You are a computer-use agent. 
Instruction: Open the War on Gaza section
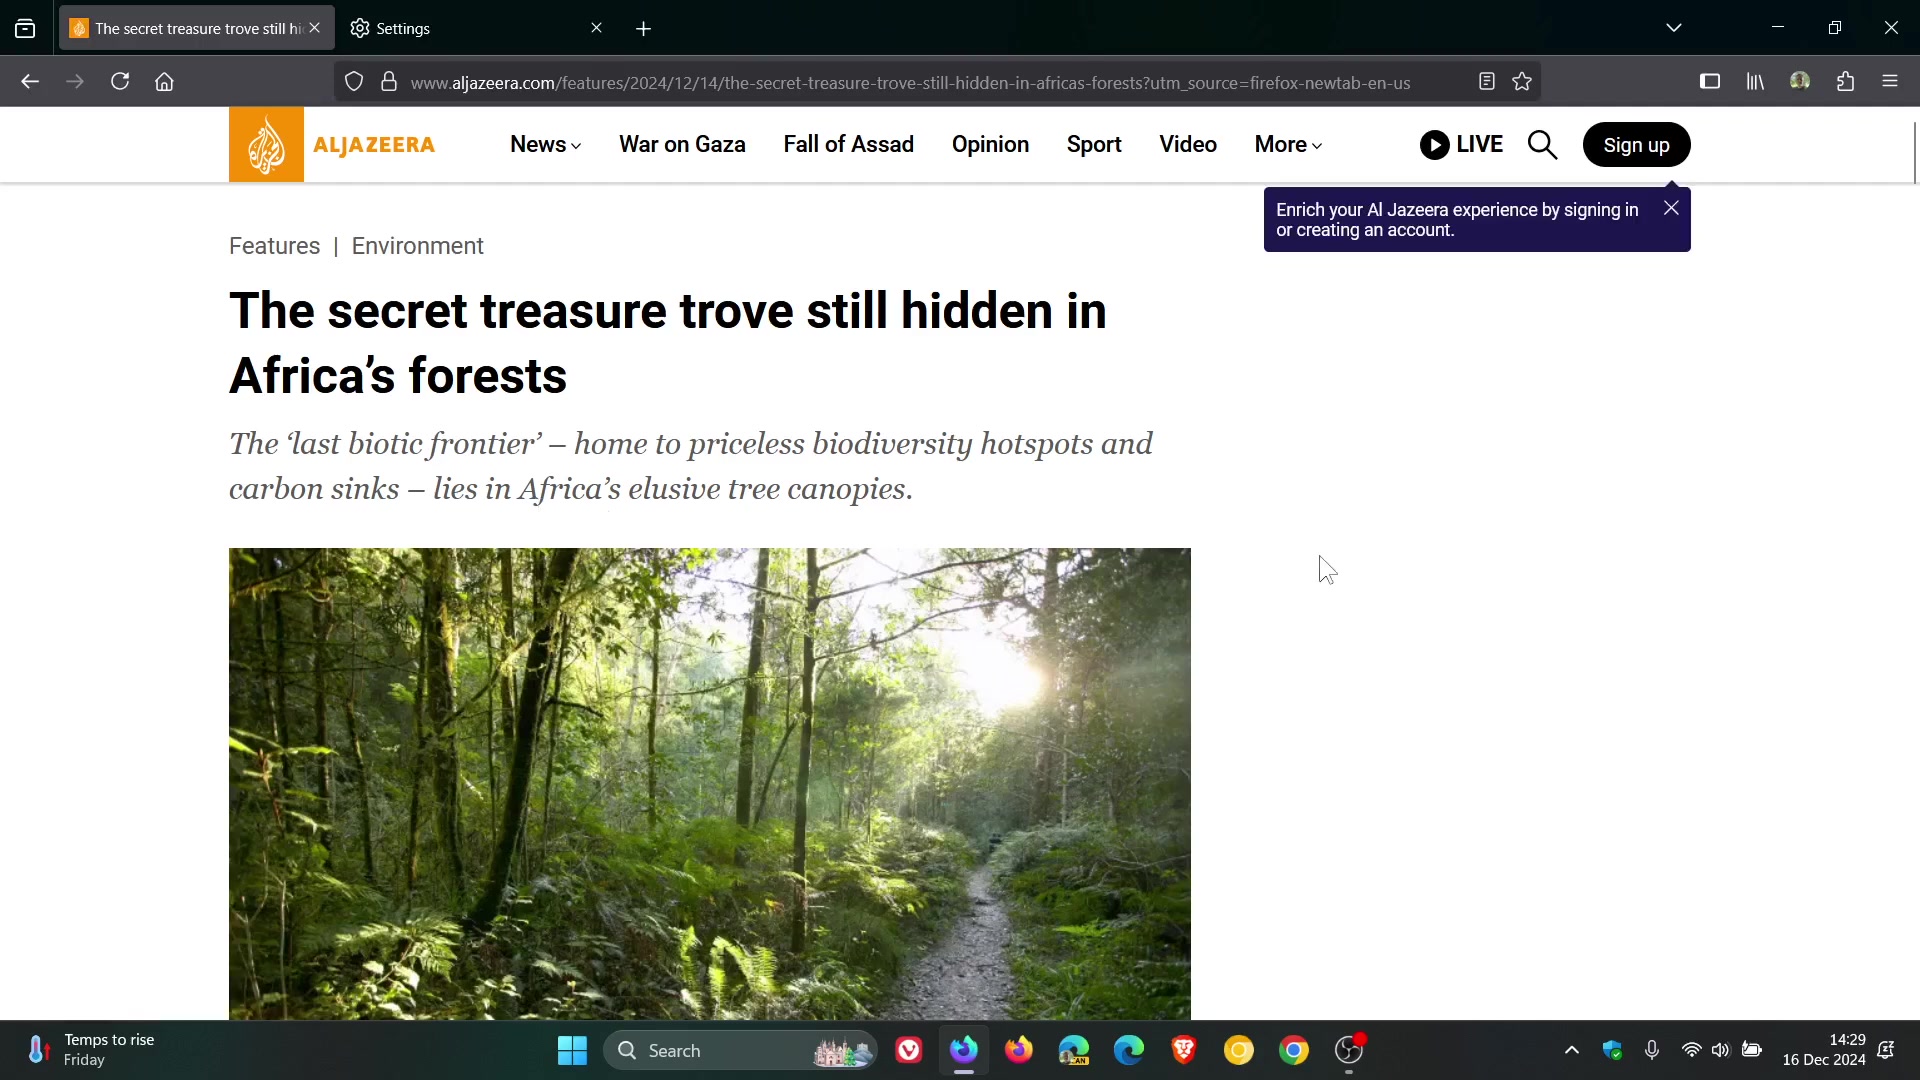[682, 145]
